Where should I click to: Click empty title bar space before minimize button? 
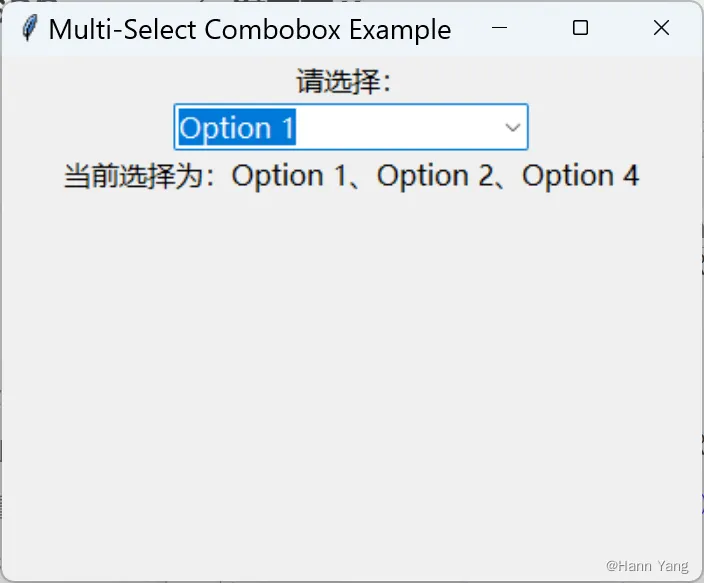(470, 29)
